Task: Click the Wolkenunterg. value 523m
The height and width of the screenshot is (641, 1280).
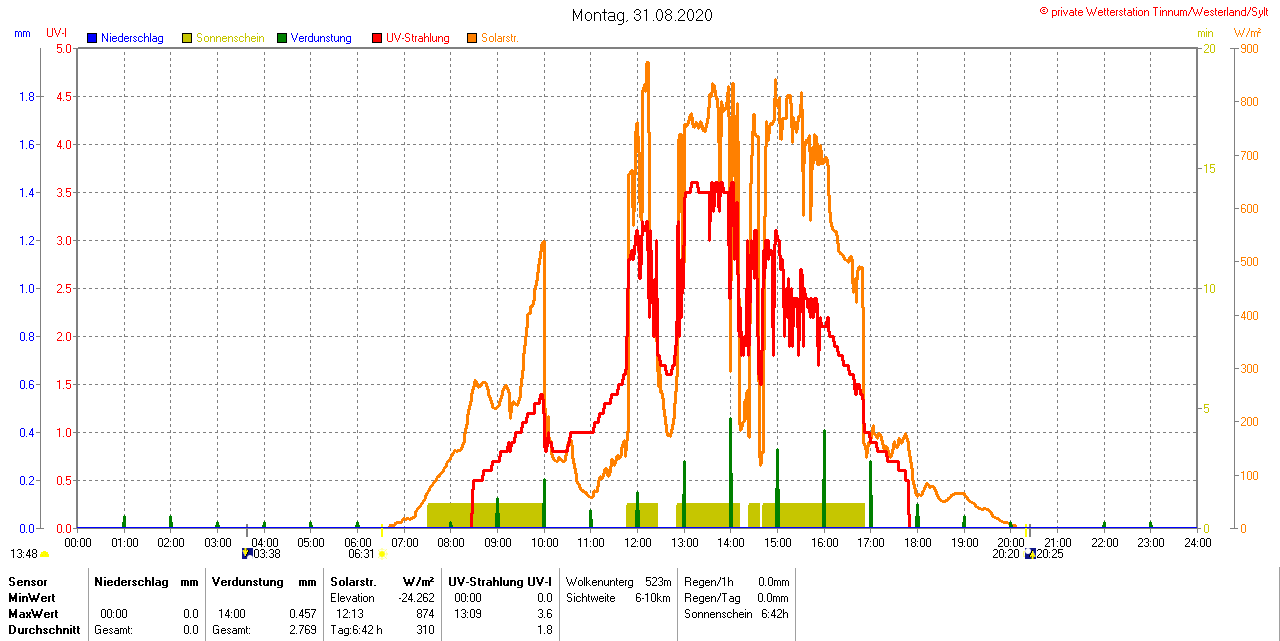Action: pyautogui.click(x=658, y=582)
